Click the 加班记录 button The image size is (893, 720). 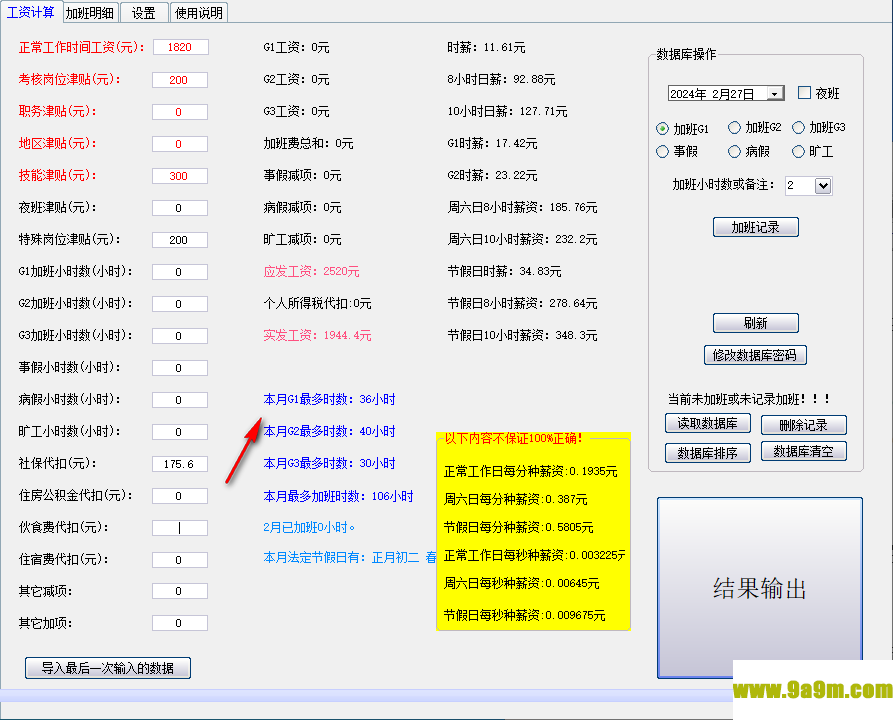(756, 227)
